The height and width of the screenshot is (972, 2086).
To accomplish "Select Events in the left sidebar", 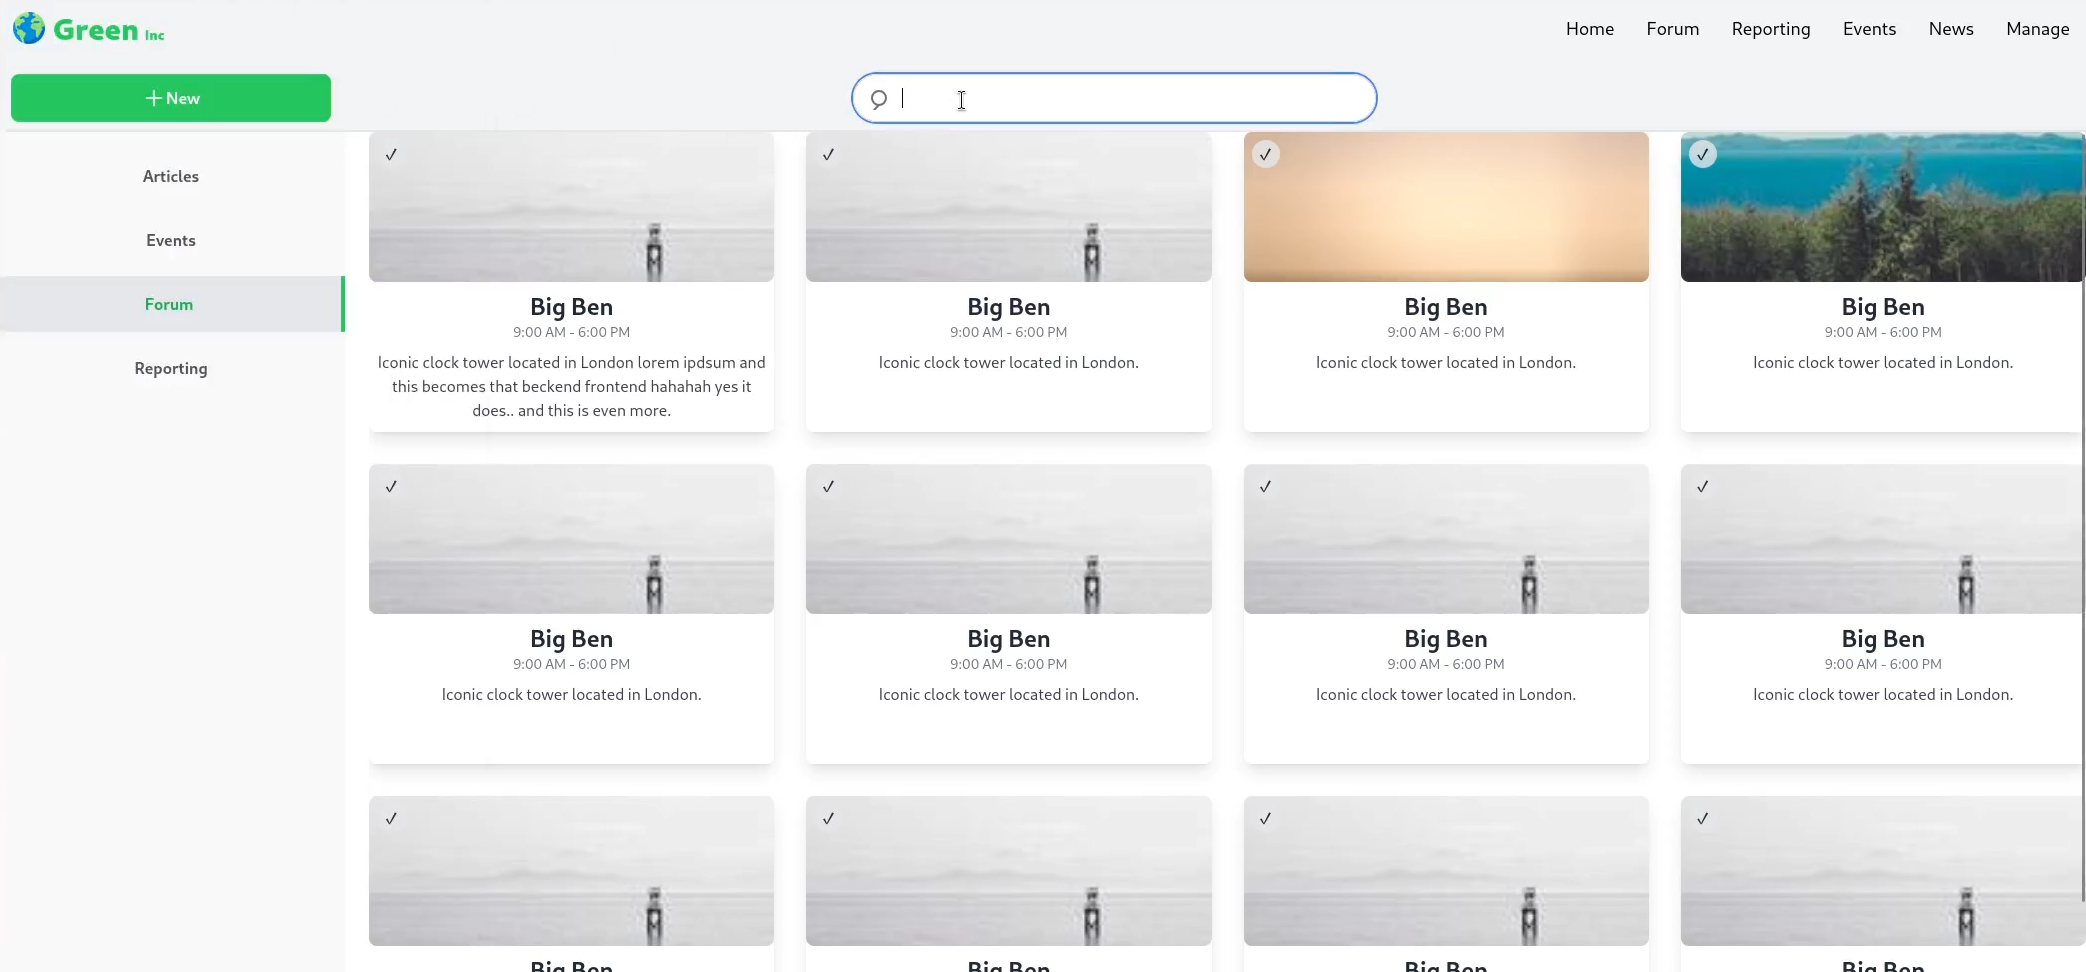I will (x=171, y=240).
